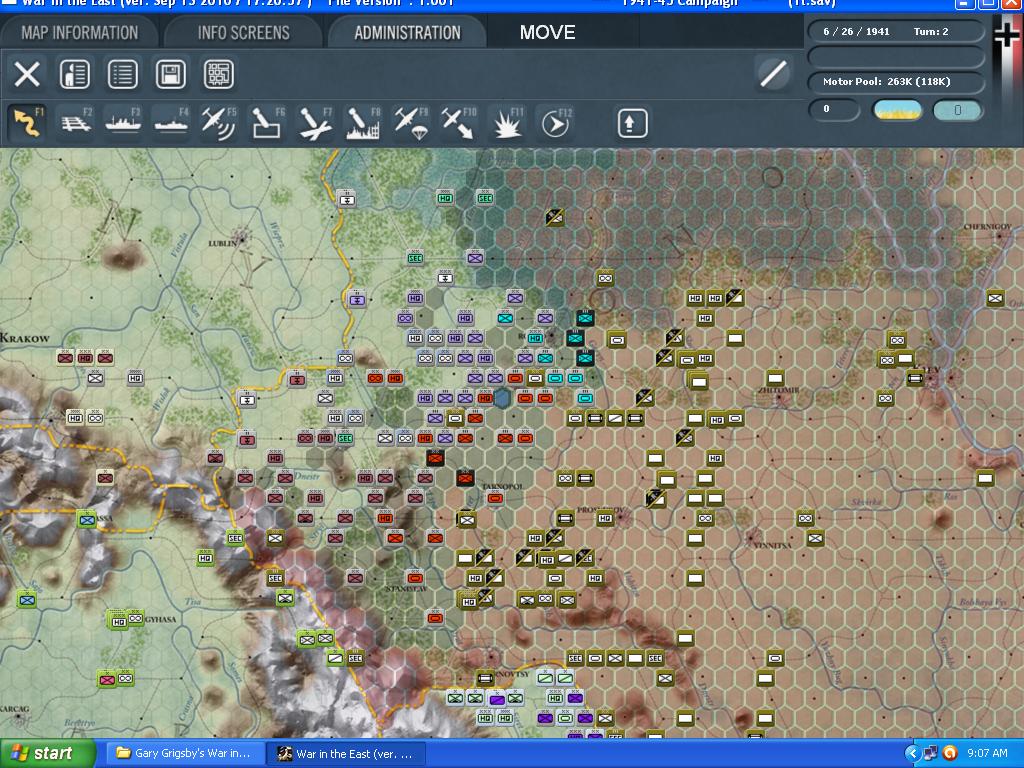Open the INFO SCREENS tab
1024x768 pixels.
point(244,32)
